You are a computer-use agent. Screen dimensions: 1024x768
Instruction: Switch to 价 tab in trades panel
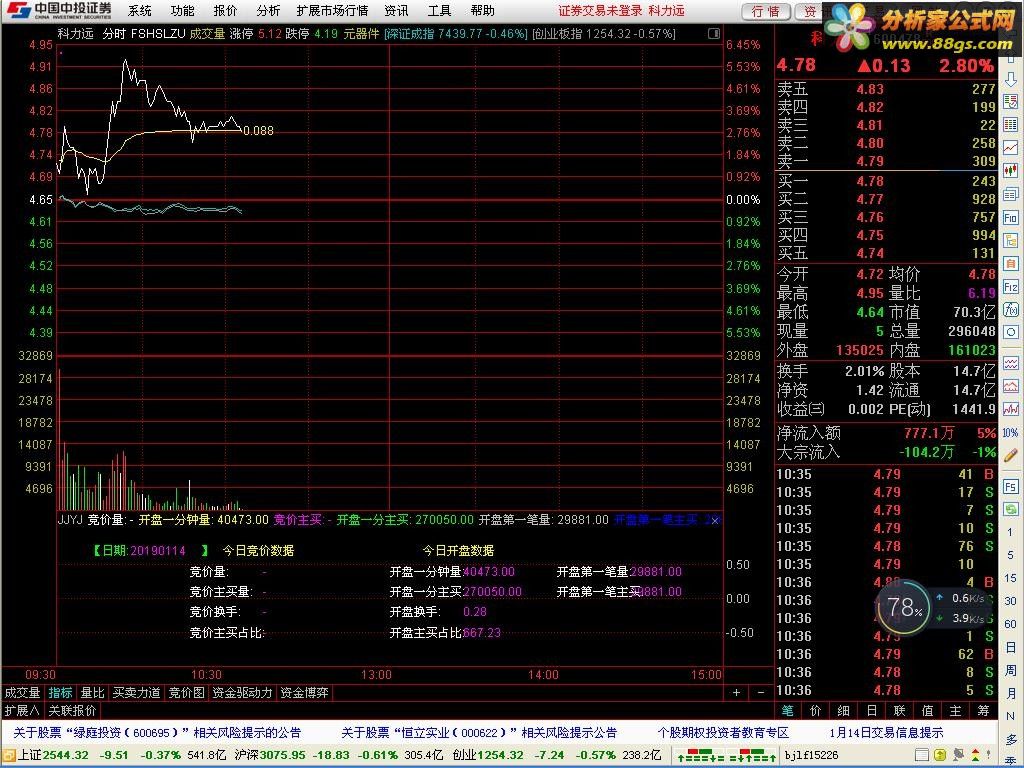click(816, 711)
